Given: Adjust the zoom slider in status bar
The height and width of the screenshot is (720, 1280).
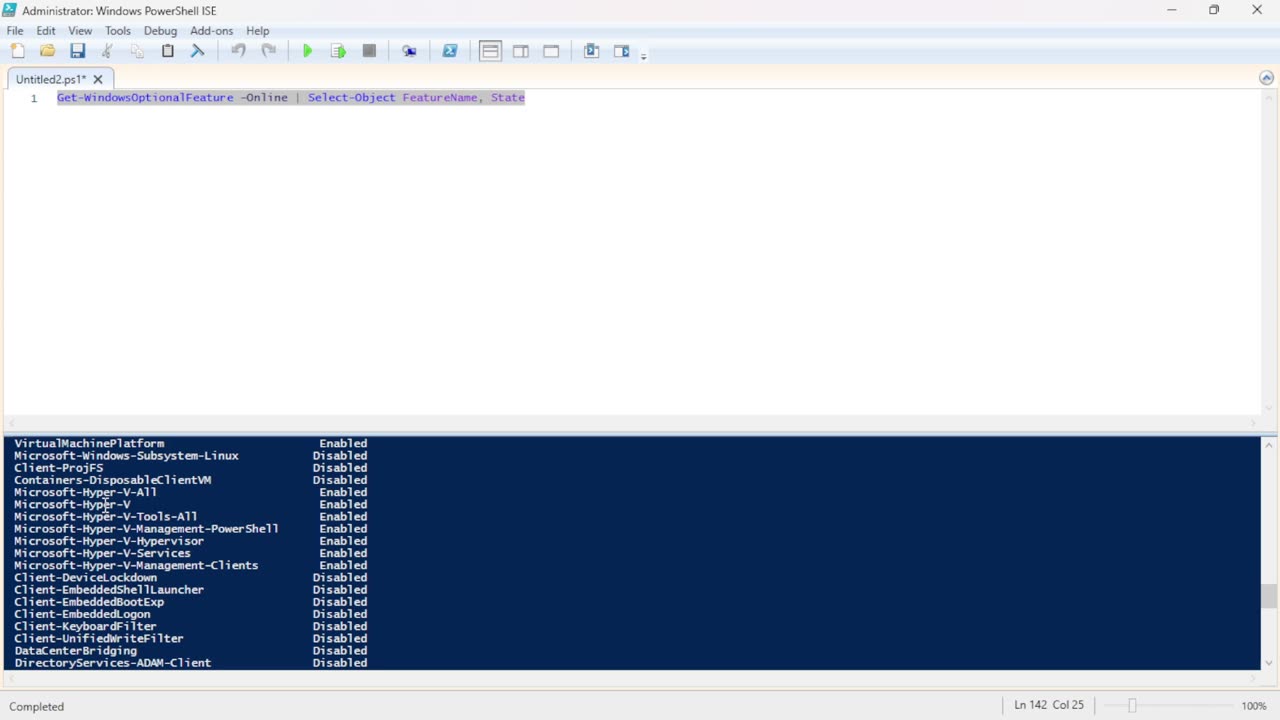Looking at the screenshot, I should [x=1132, y=706].
